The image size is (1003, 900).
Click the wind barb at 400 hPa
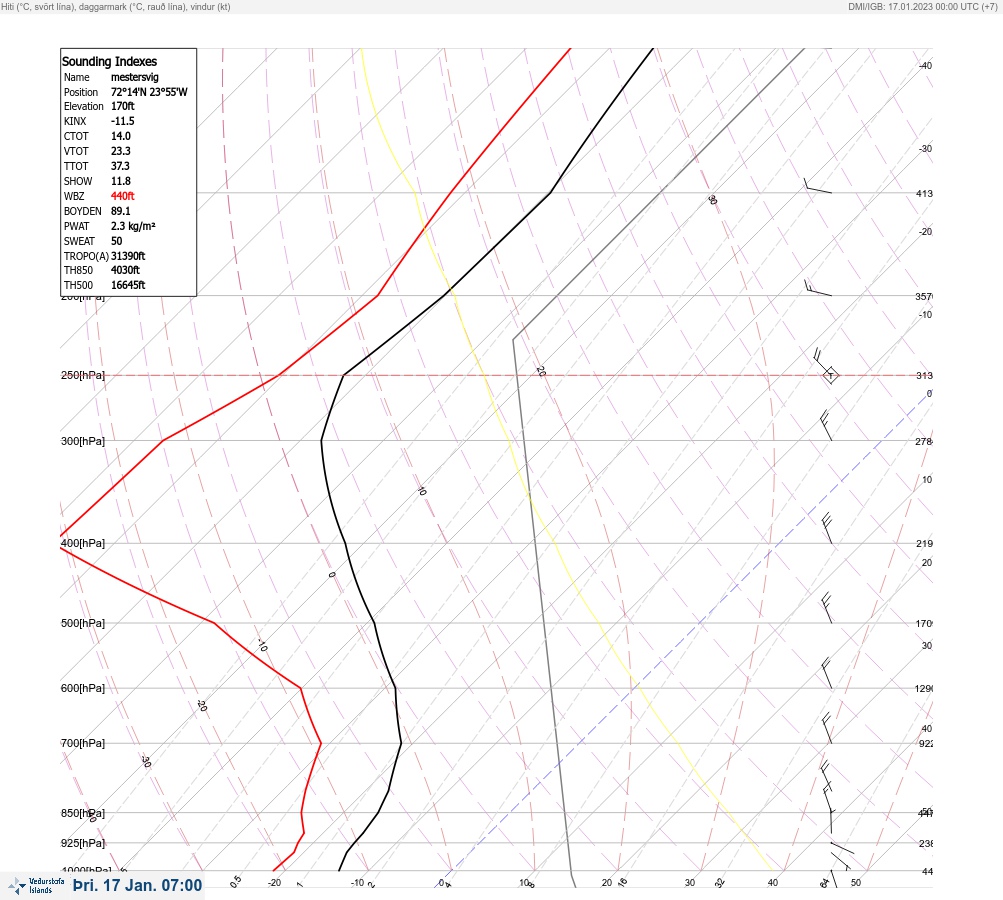(x=826, y=528)
